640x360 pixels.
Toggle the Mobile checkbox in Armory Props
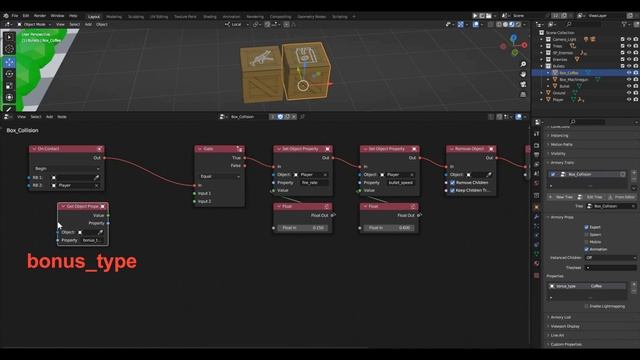(x=587, y=242)
